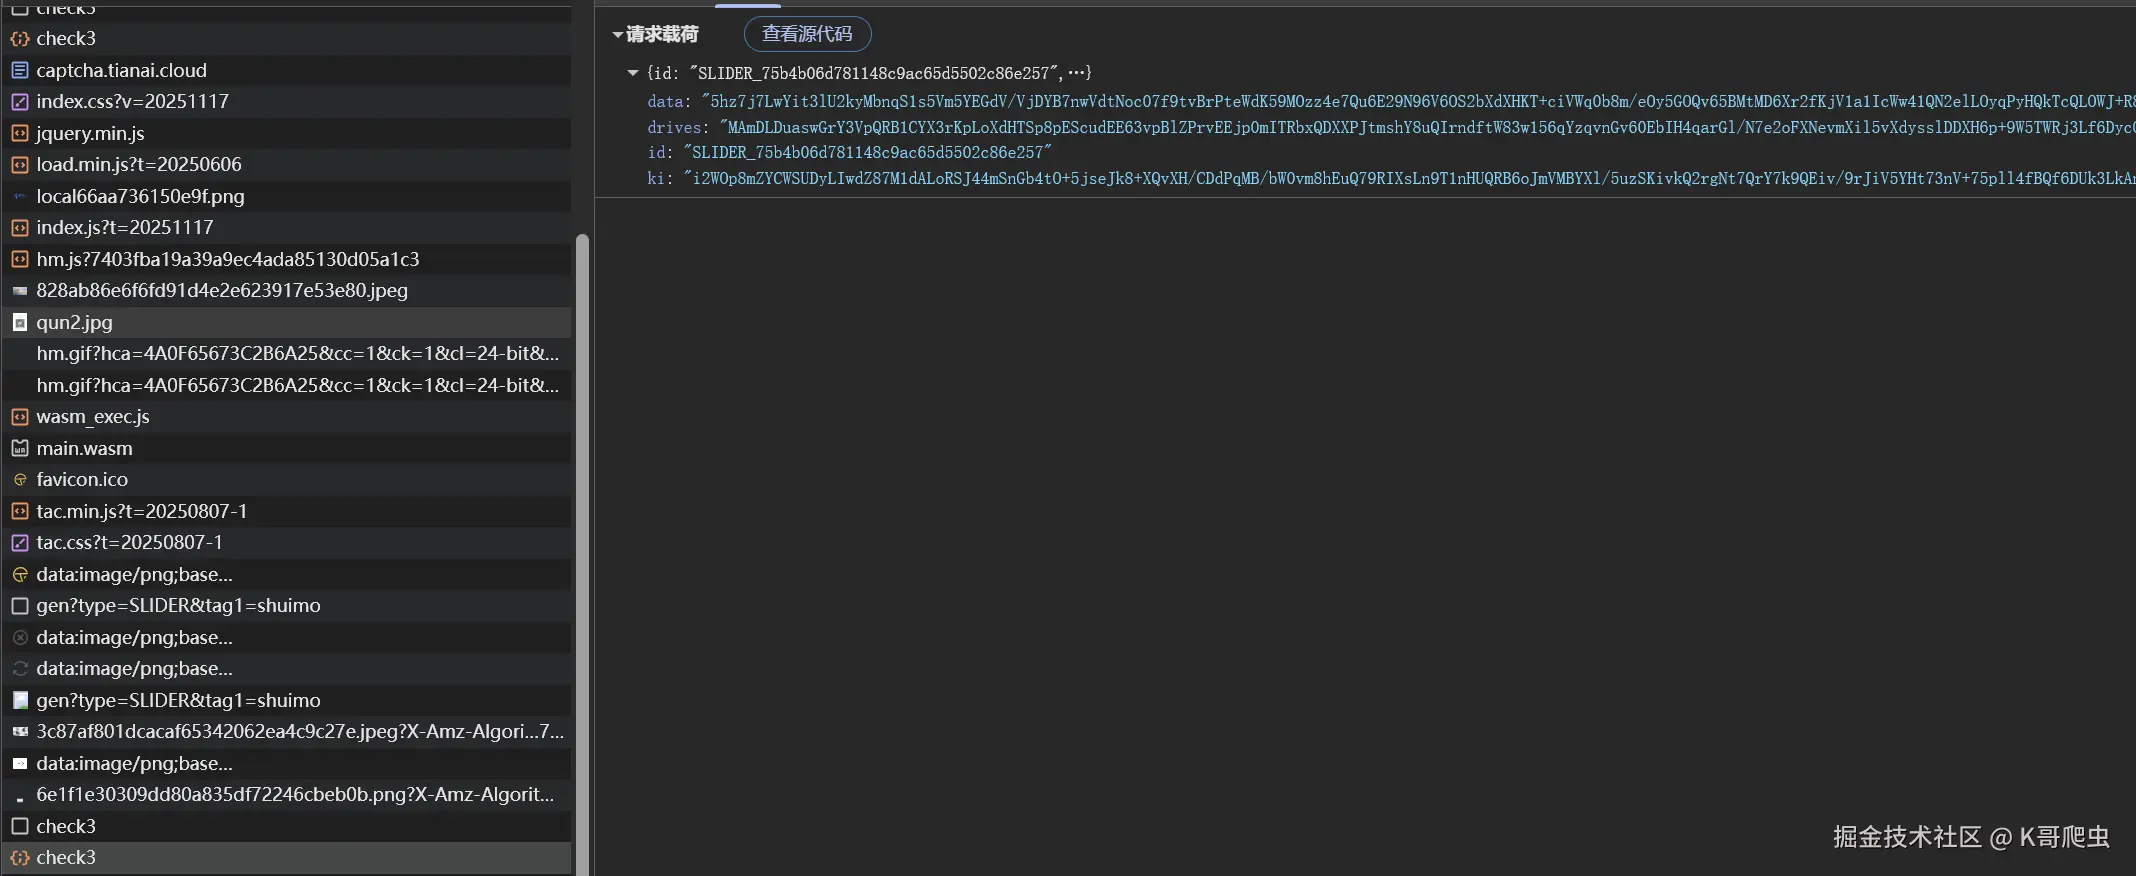This screenshot has height=876, width=2136.
Task: Click the thumbnail icon beside 3c87af801dcacaf65342062ea4c9c27e.jpeg
Action: tap(20, 732)
